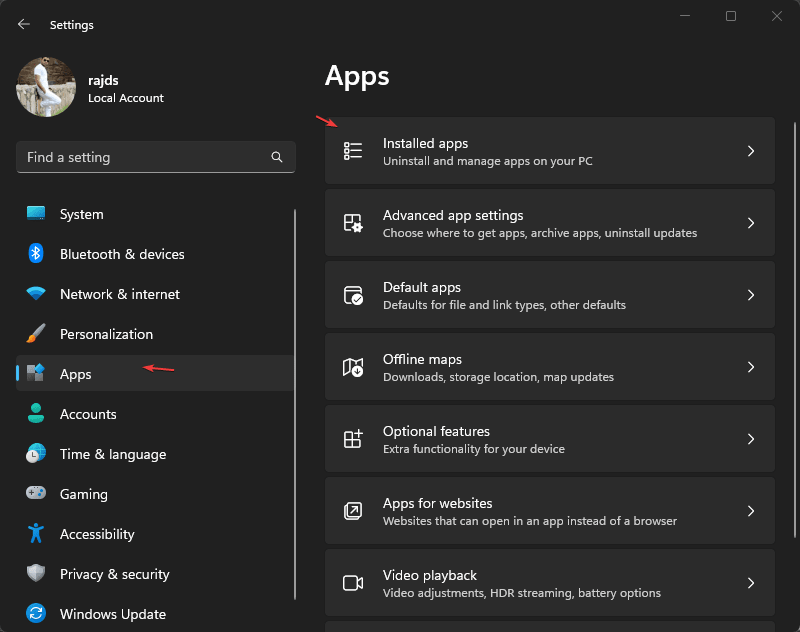Select the Default apps icon
This screenshot has width=800, height=632.
pyautogui.click(x=353, y=295)
